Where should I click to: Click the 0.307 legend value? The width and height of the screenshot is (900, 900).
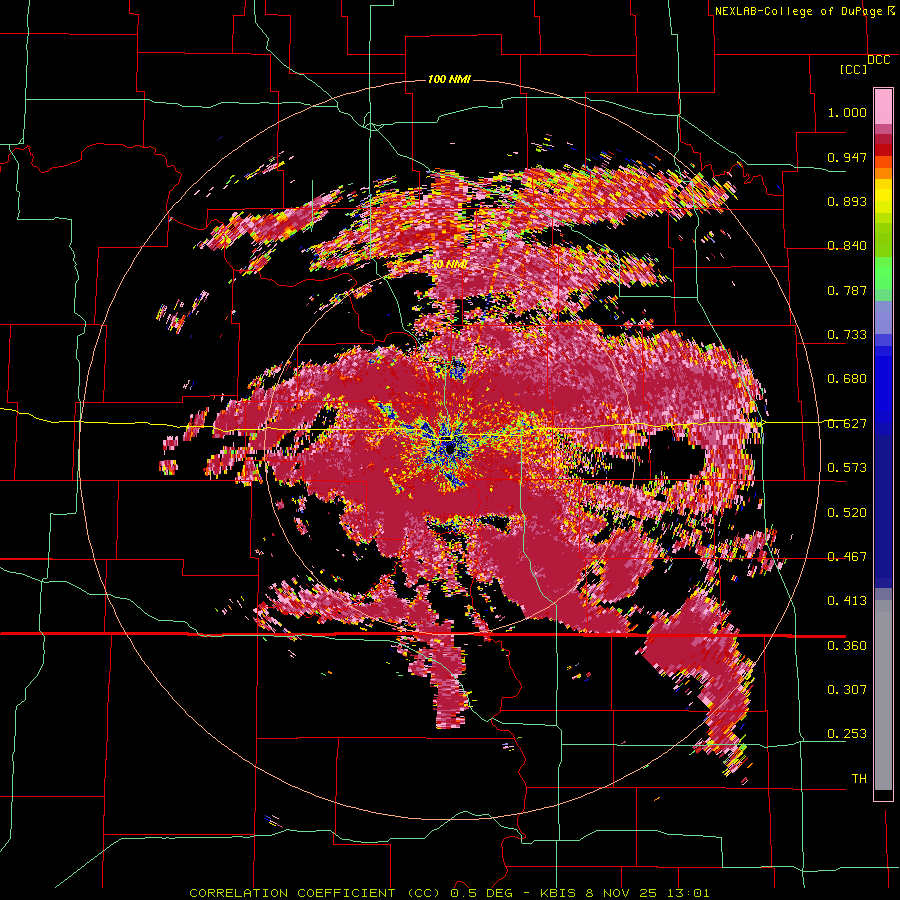[x=847, y=690]
